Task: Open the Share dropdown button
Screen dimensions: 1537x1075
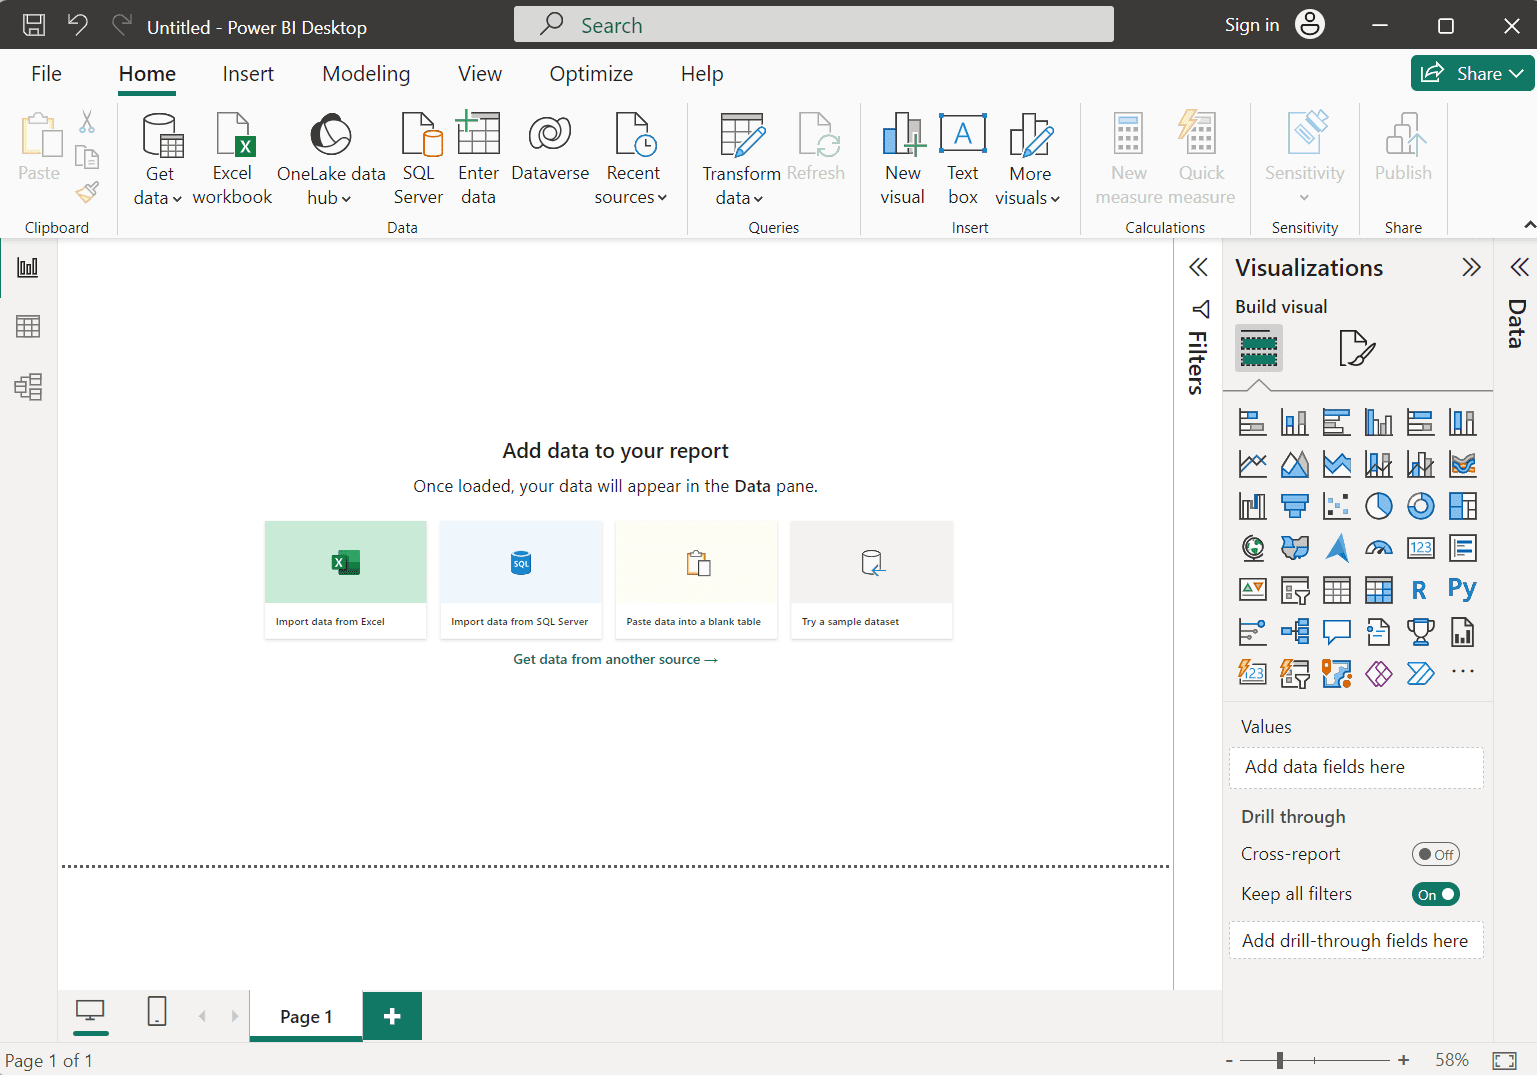Action: (1473, 73)
